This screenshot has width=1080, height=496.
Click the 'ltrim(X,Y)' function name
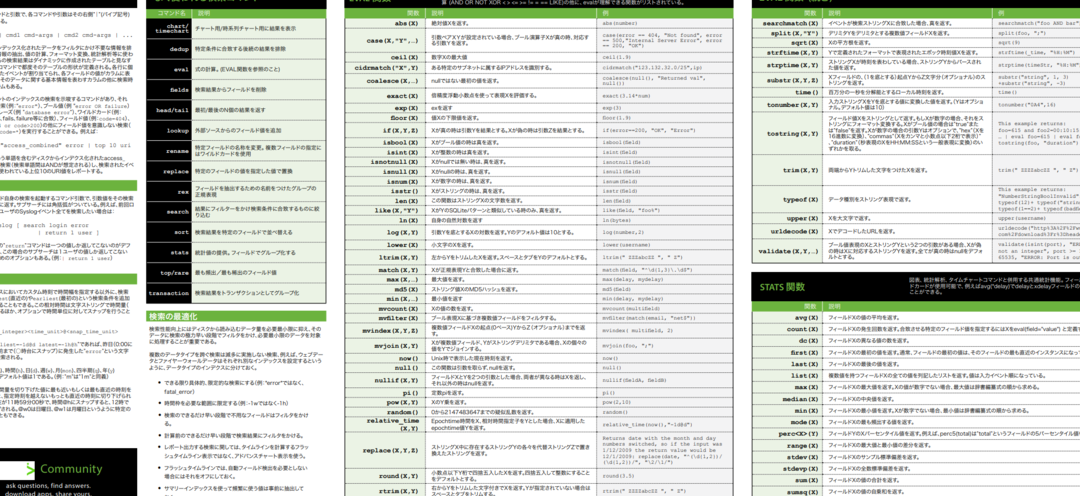pos(398,257)
